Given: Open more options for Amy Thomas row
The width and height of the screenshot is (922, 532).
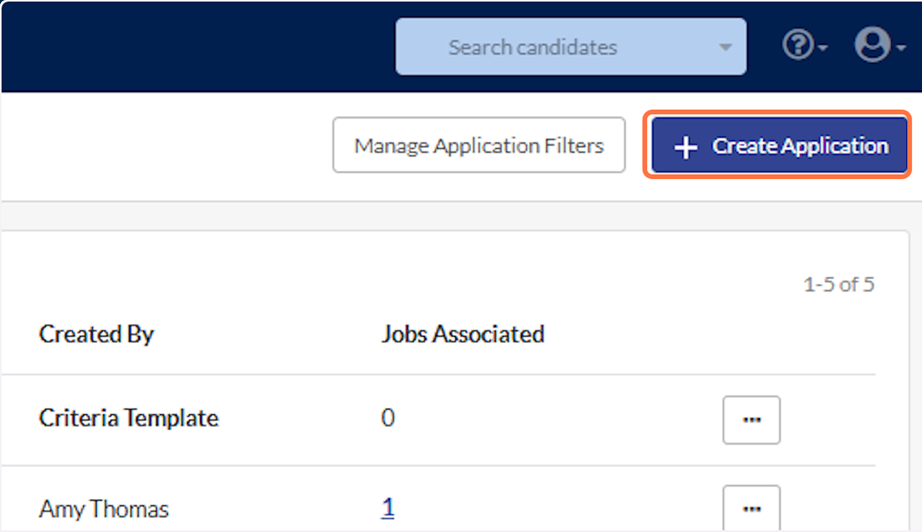Looking at the screenshot, I should (751, 508).
